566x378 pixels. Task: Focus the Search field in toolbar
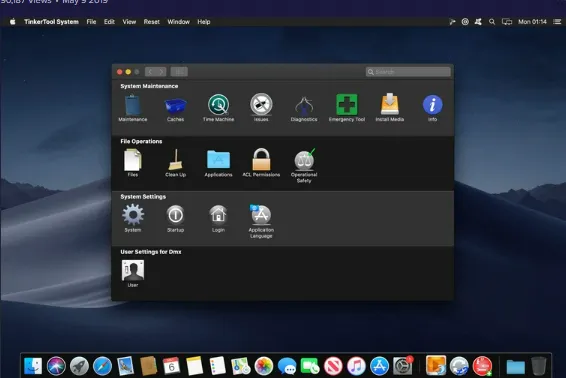408,72
